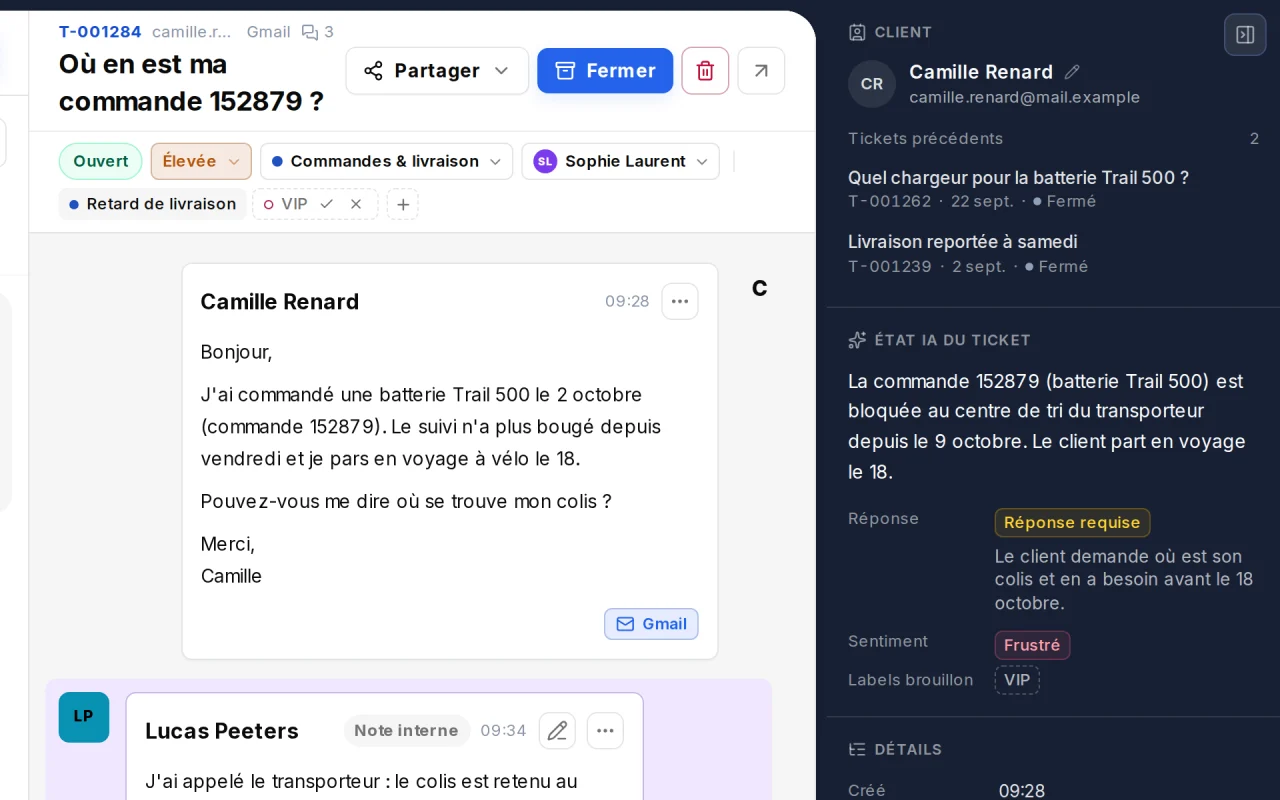The image size is (1280, 800).
Task: Click the AI summary about commande 152879
Action: pyautogui.click(x=1047, y=426)
